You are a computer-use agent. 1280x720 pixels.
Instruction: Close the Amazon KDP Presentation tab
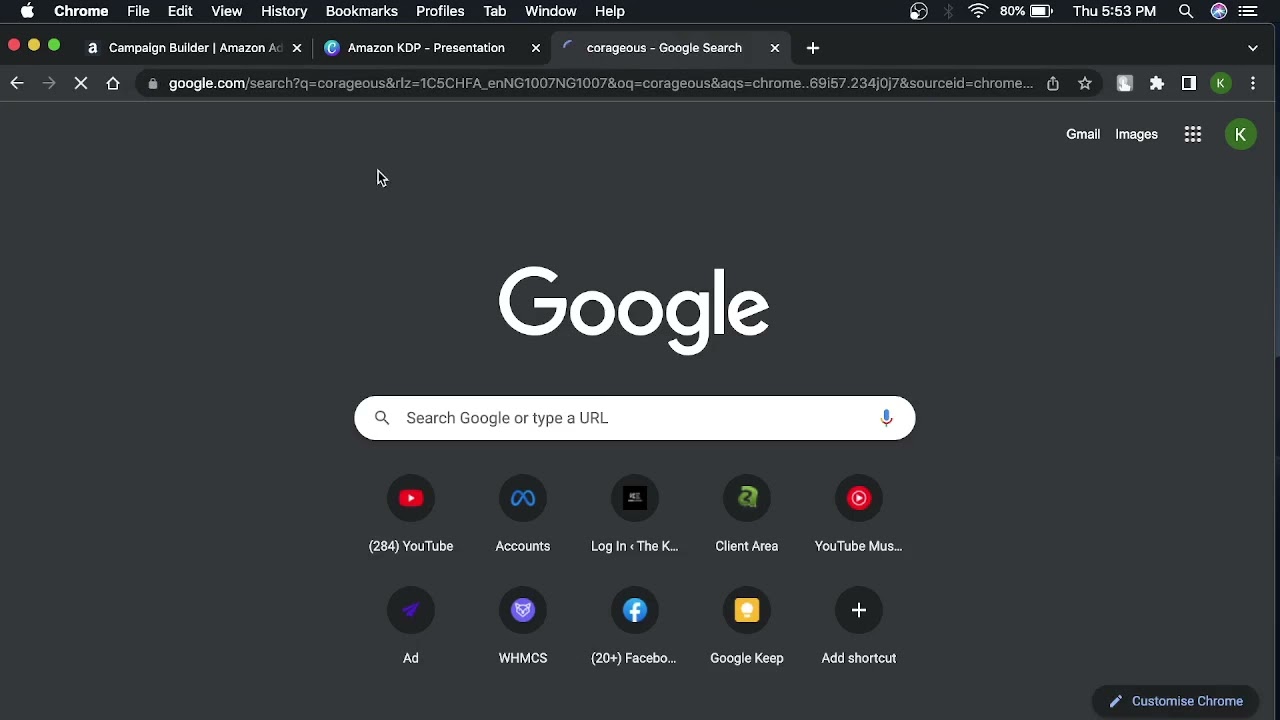(536, 48)
